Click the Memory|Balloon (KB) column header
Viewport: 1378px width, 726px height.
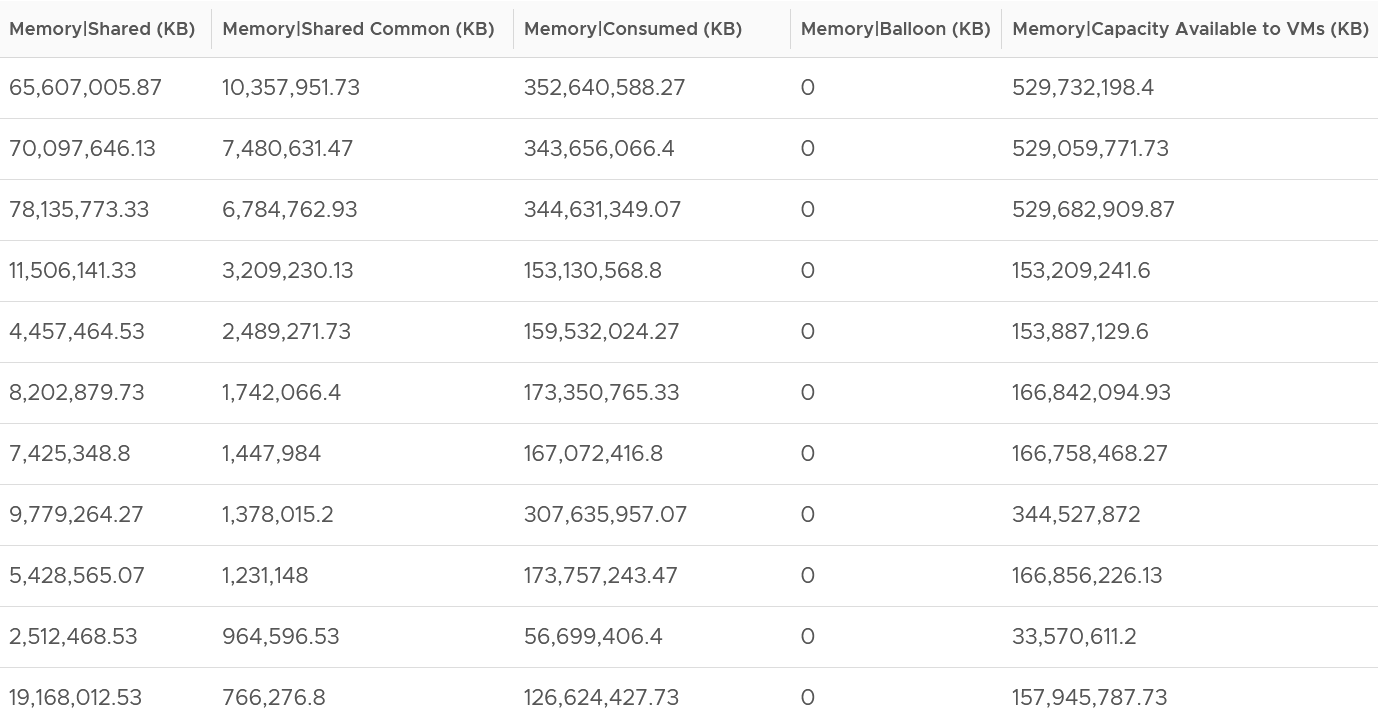895,29
